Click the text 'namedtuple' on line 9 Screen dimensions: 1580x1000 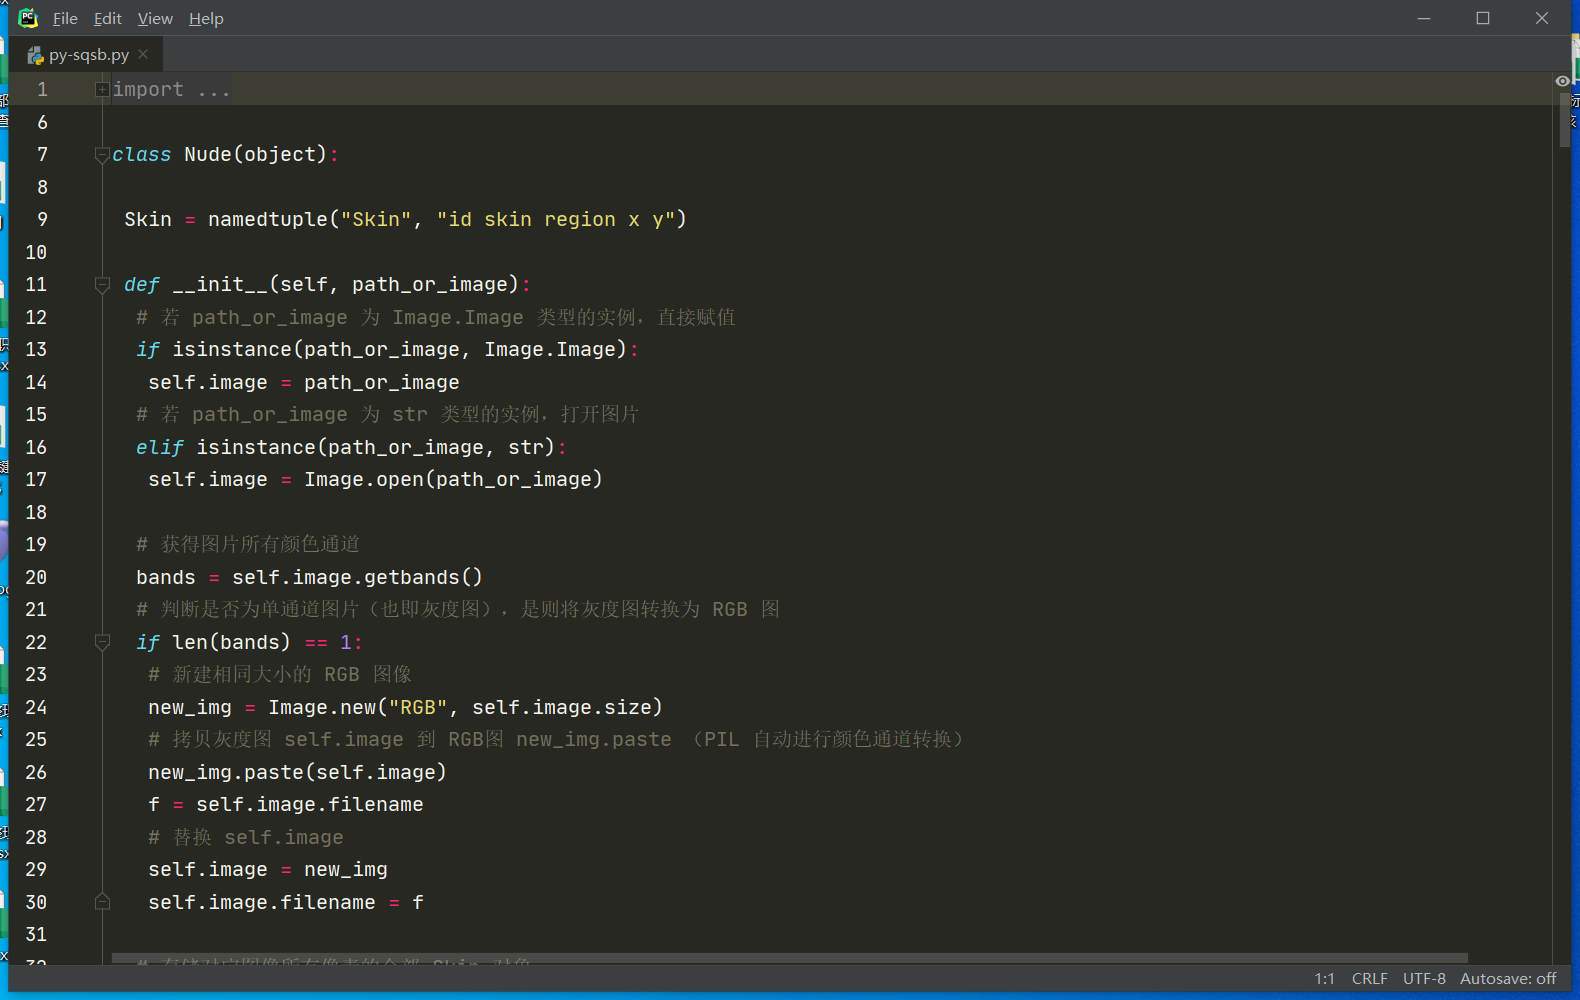[268, 220]
